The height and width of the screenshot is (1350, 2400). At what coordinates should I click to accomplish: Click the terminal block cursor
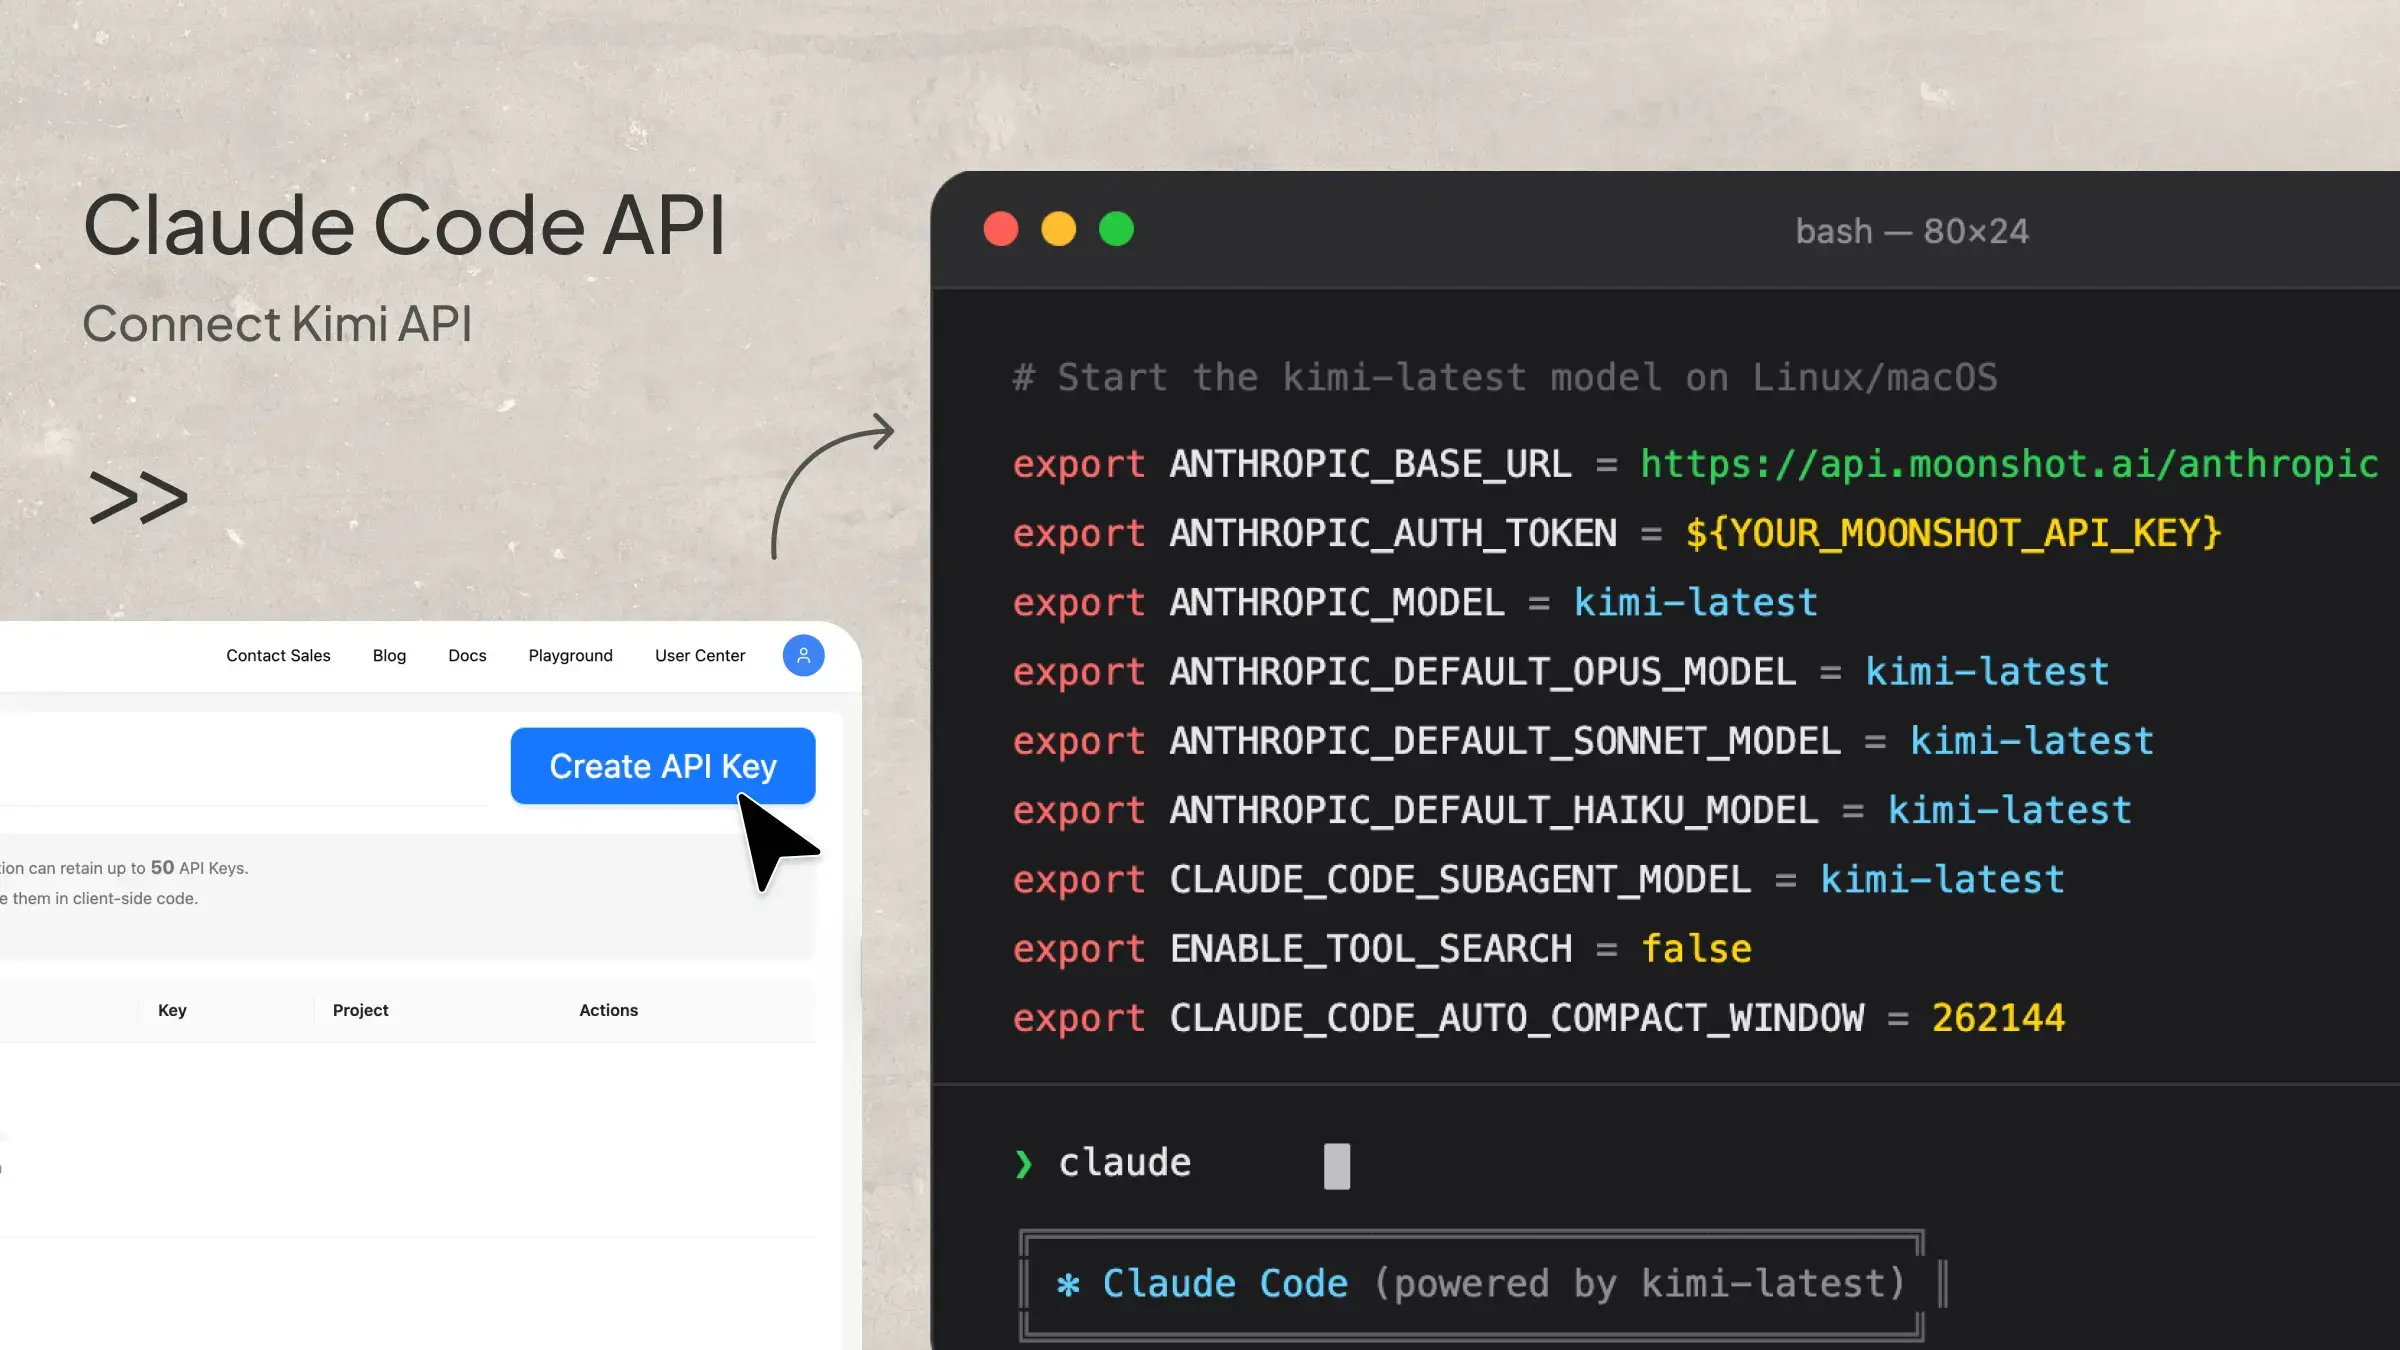[1337, 1166]
